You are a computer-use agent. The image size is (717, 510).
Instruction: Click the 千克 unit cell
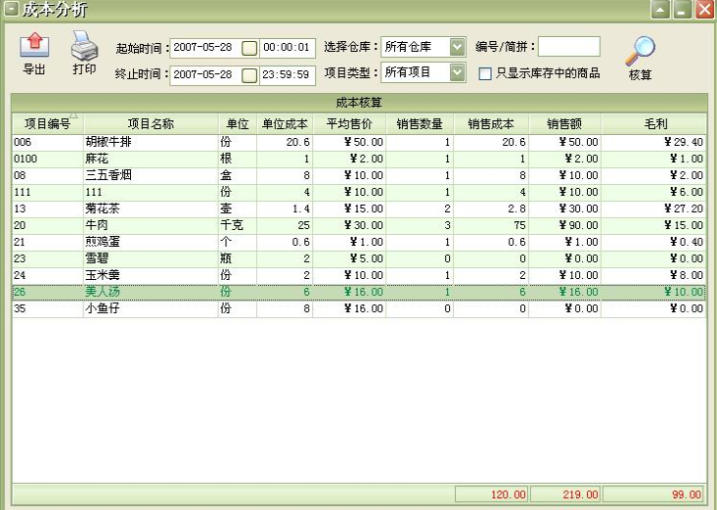[237, 225]
